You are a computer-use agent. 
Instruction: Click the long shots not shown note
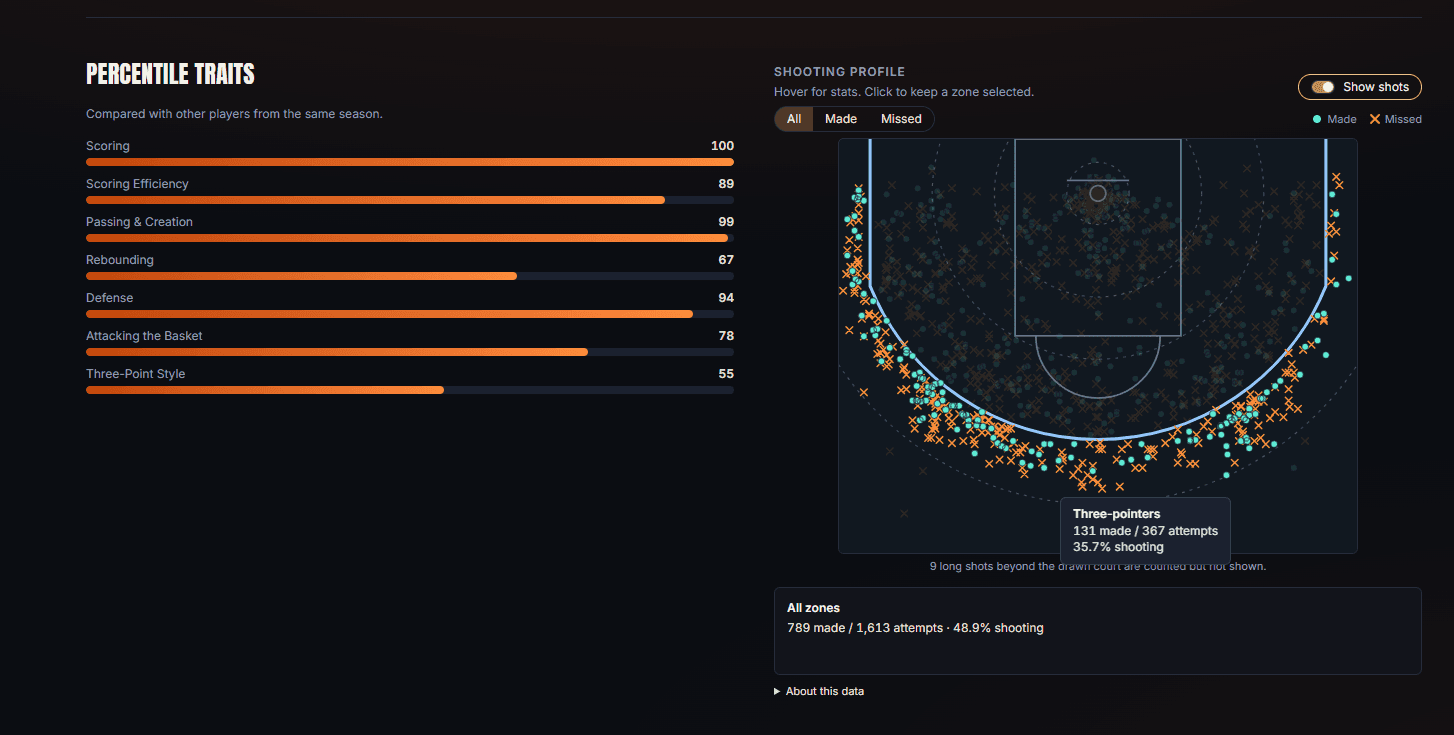click(x=1097, y=566)
